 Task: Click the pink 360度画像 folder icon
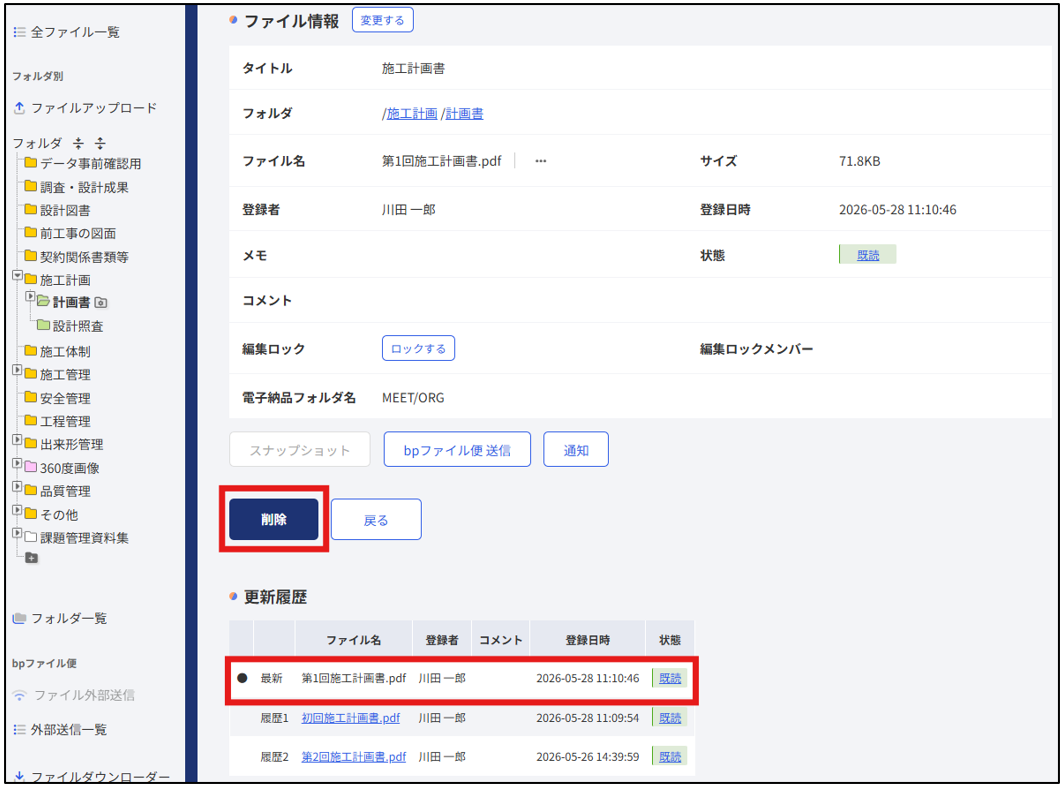(31, 467)
